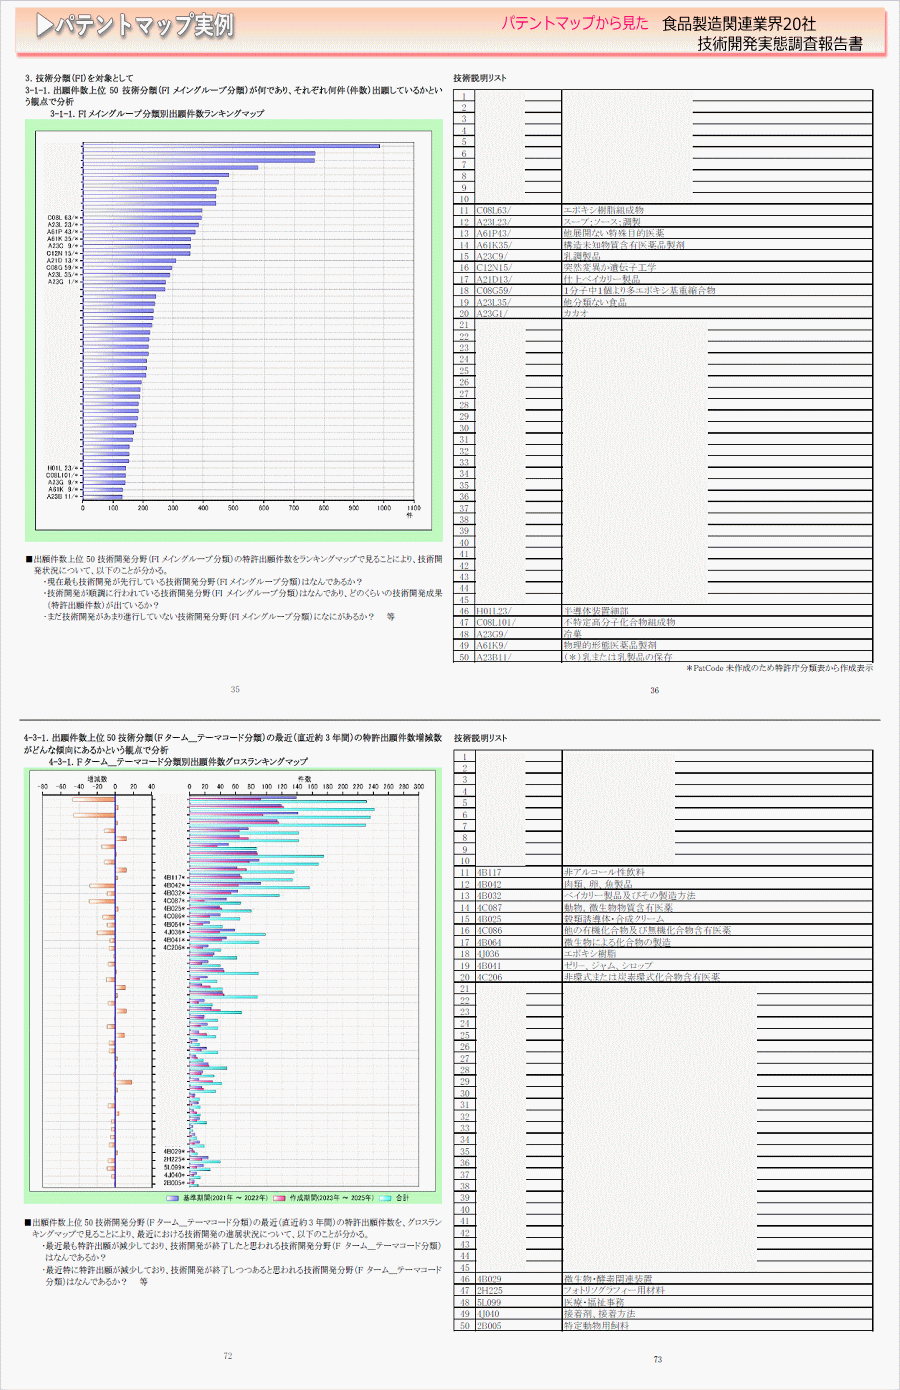Click the cyan 合計 legend swatch
The image size is (900, 1390).
385,1197
